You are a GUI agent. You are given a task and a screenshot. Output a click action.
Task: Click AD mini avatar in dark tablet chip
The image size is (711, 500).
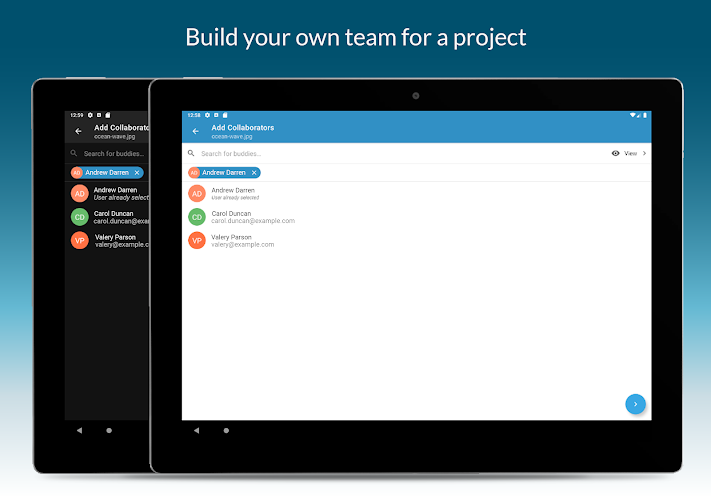click(x=77, y=173)
